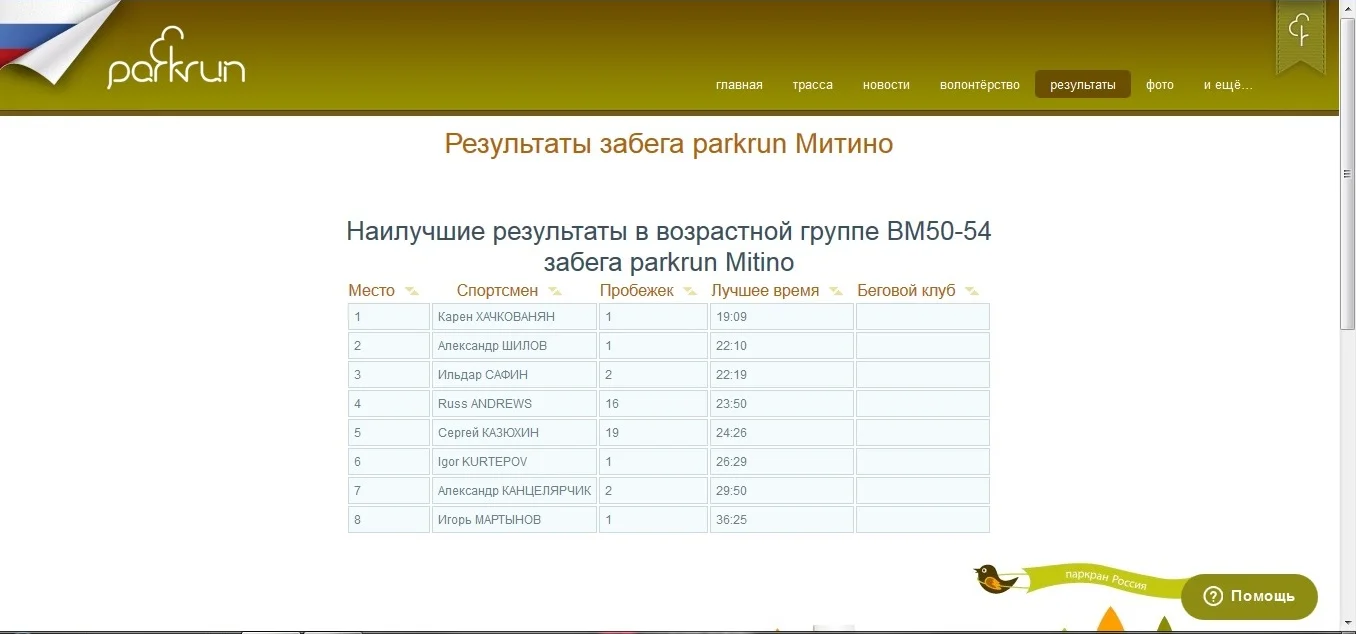Click best time 22:10
The width and height of the screenshot is (1356, 634).
coord(732,346)
